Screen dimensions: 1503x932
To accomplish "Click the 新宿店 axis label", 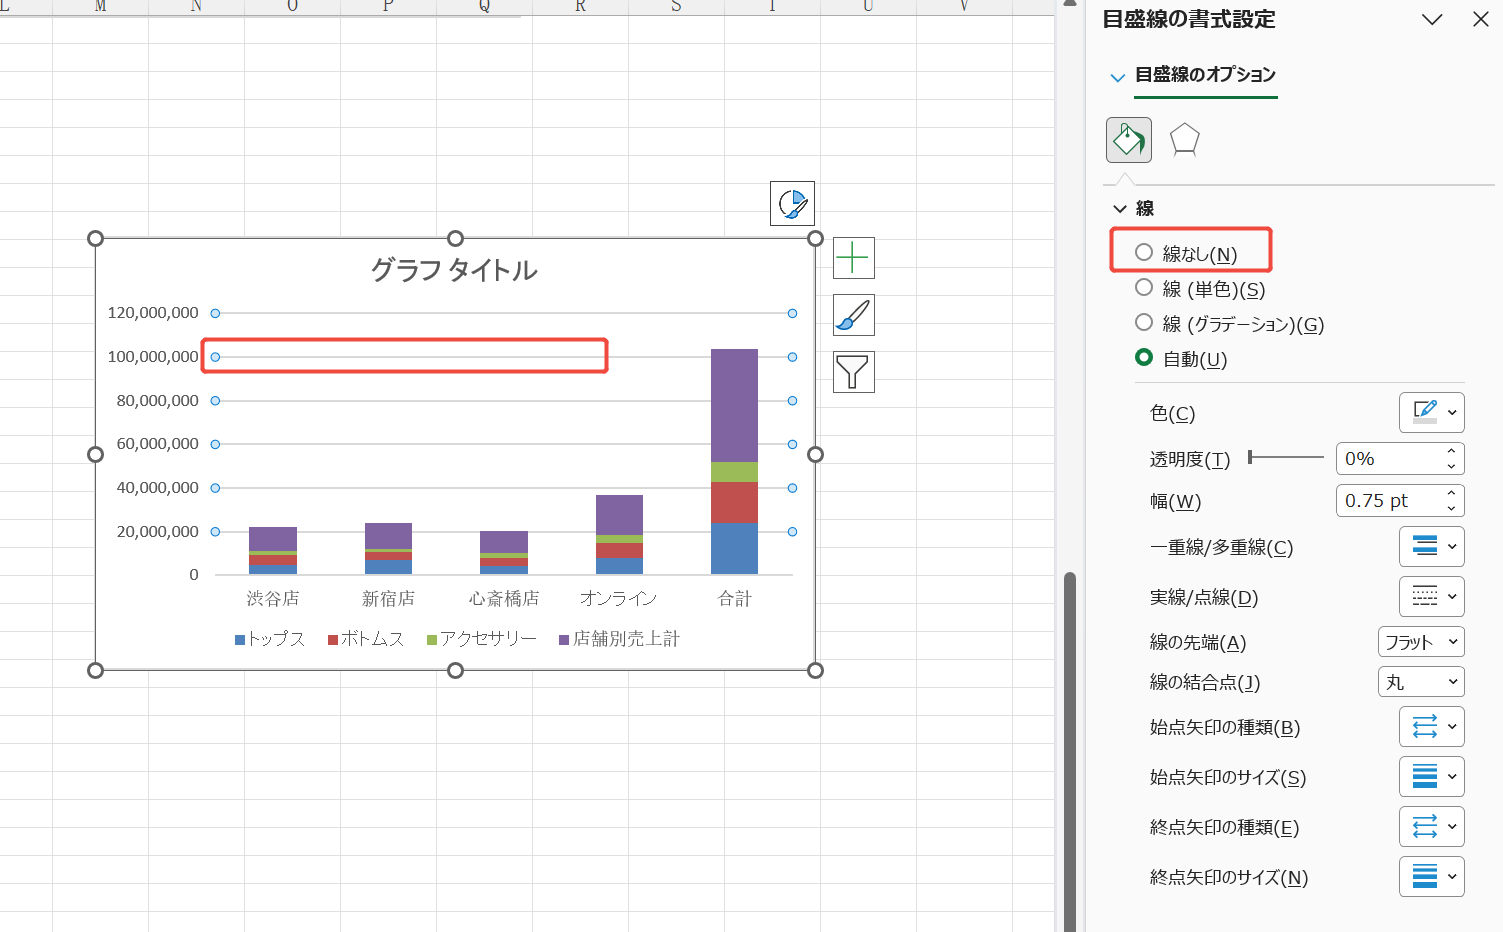I will pyautogui.click(x=388, y=598).
